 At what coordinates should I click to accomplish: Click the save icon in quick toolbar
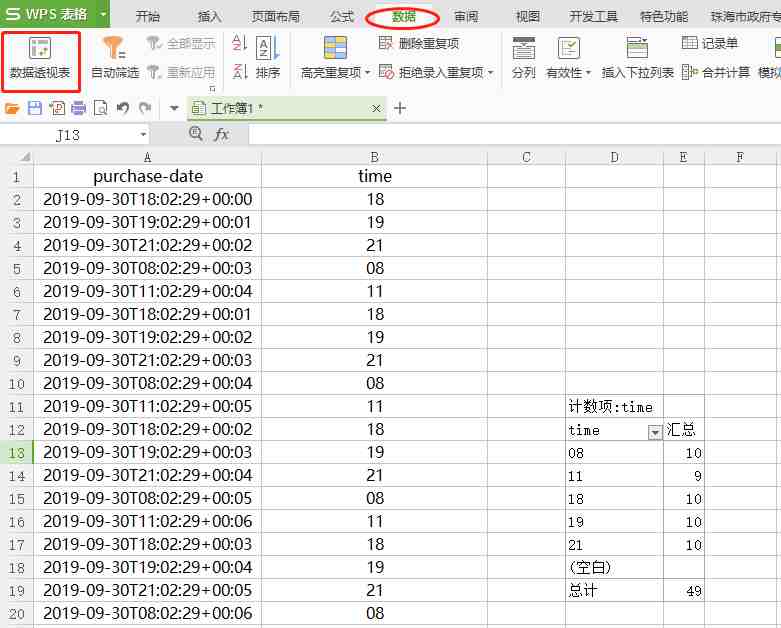34,108
